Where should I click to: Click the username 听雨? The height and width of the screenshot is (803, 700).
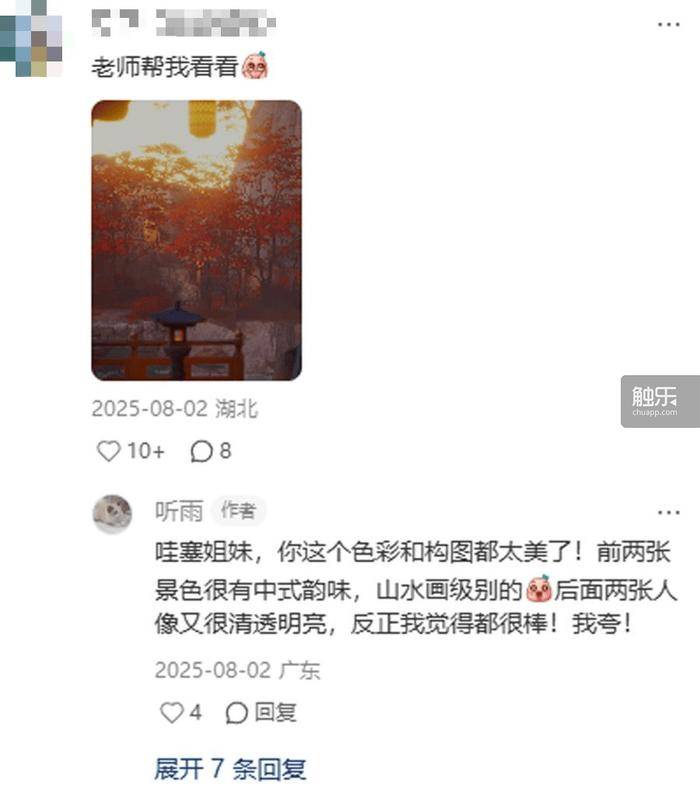tap(179, 511)
